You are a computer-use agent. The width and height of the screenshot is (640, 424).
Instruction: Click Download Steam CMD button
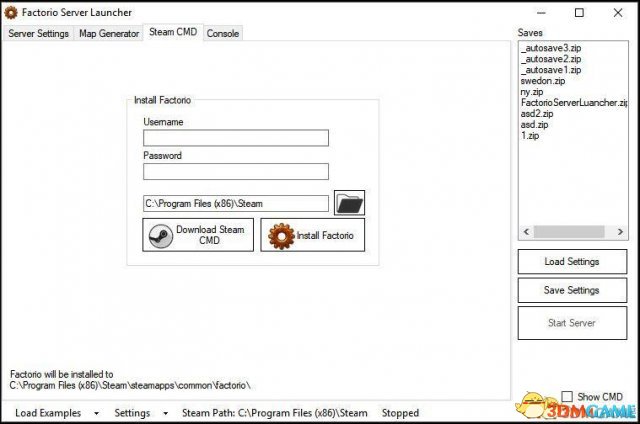tap(198, 235)
